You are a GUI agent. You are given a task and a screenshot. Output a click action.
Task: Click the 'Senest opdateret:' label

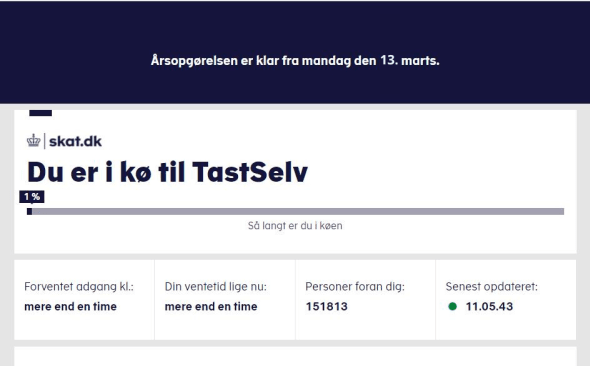click(492, 287)
